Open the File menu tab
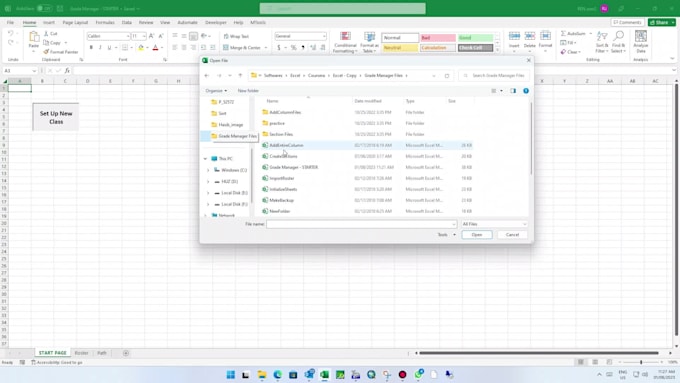This screenshot has height=383, width=680. point(10,22)
